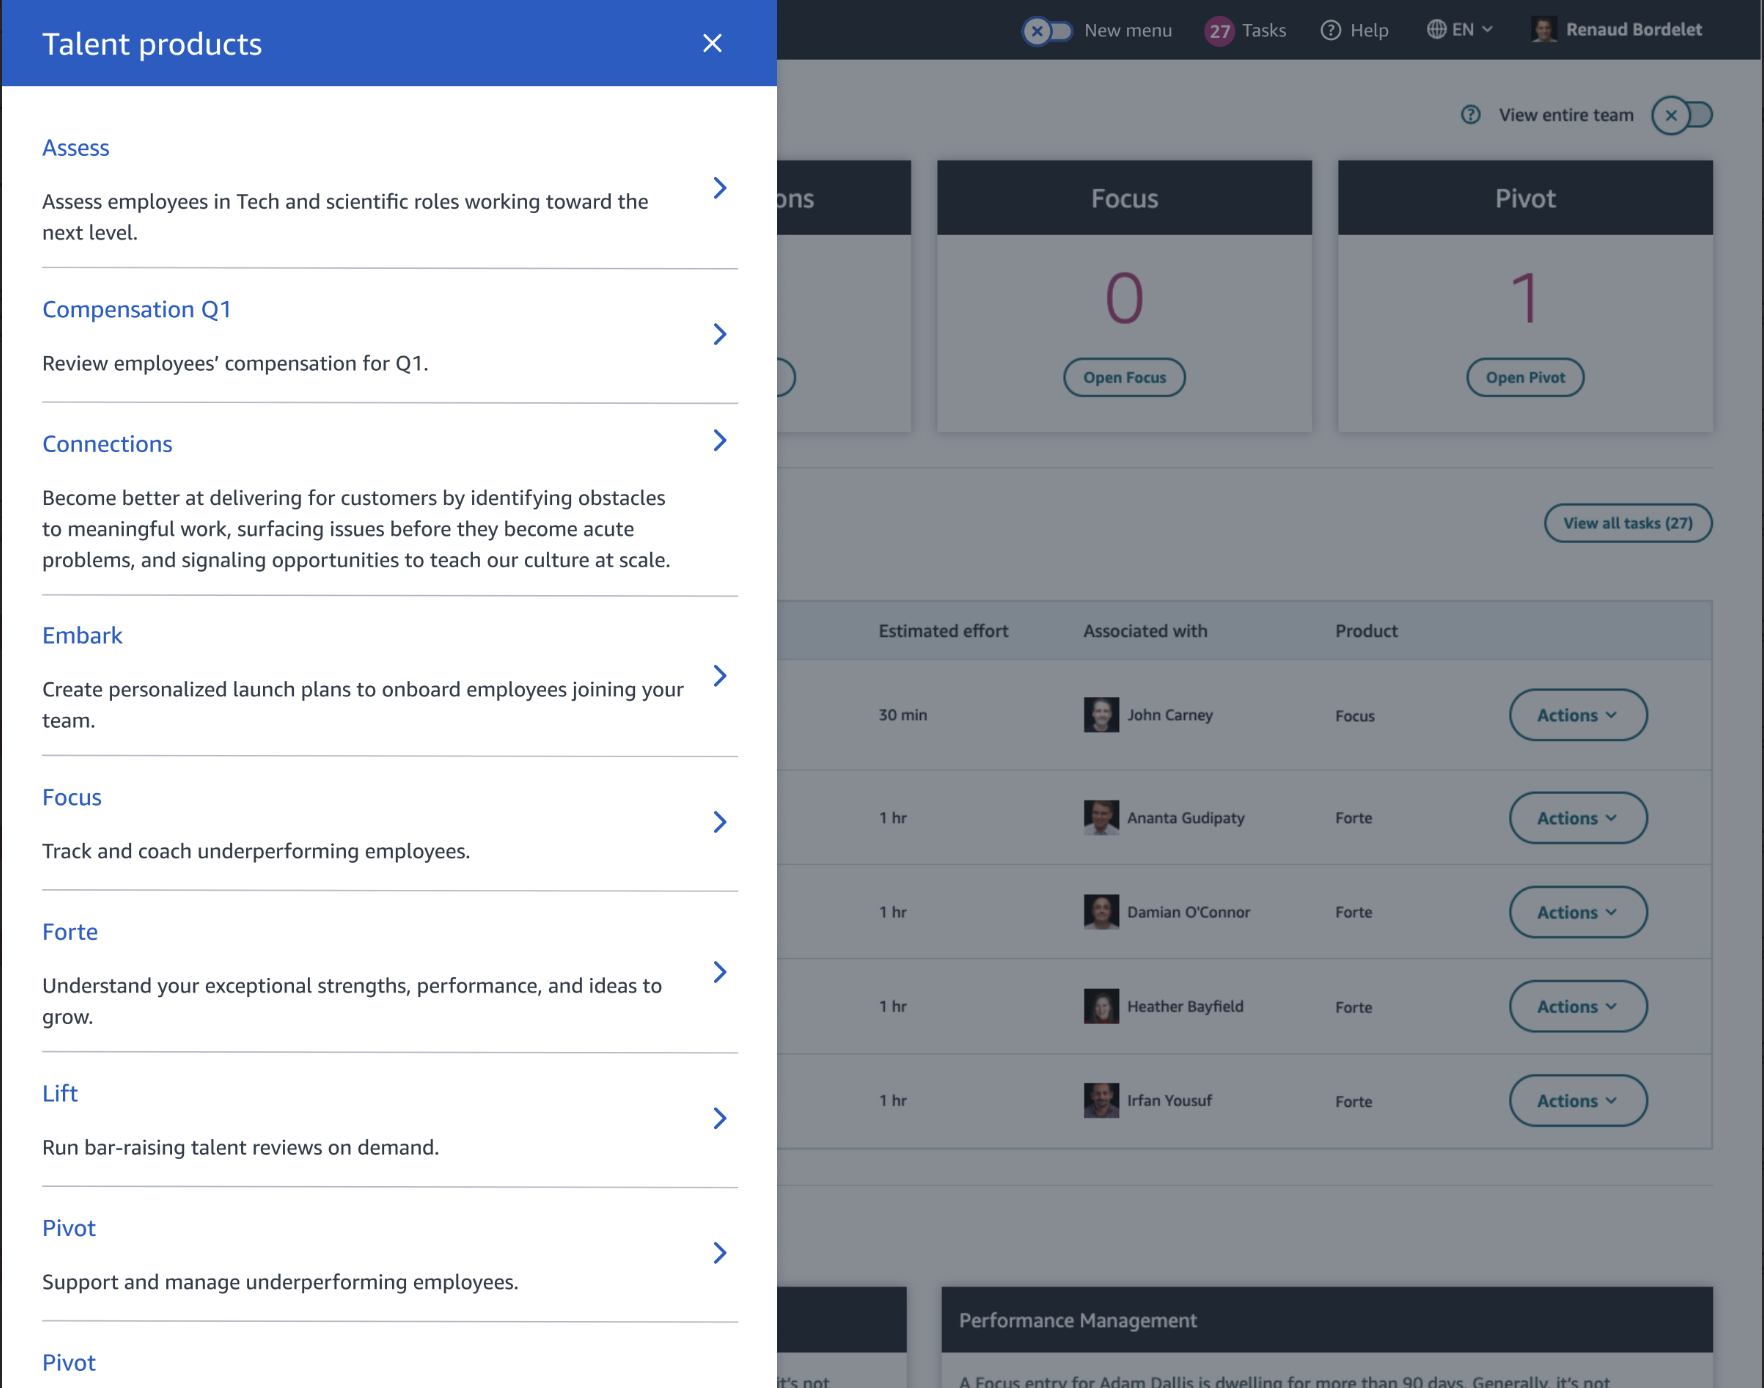Screen dimensions: 1764x1388
Task: Click the 30 min effort value
Action: click(903, 715)
